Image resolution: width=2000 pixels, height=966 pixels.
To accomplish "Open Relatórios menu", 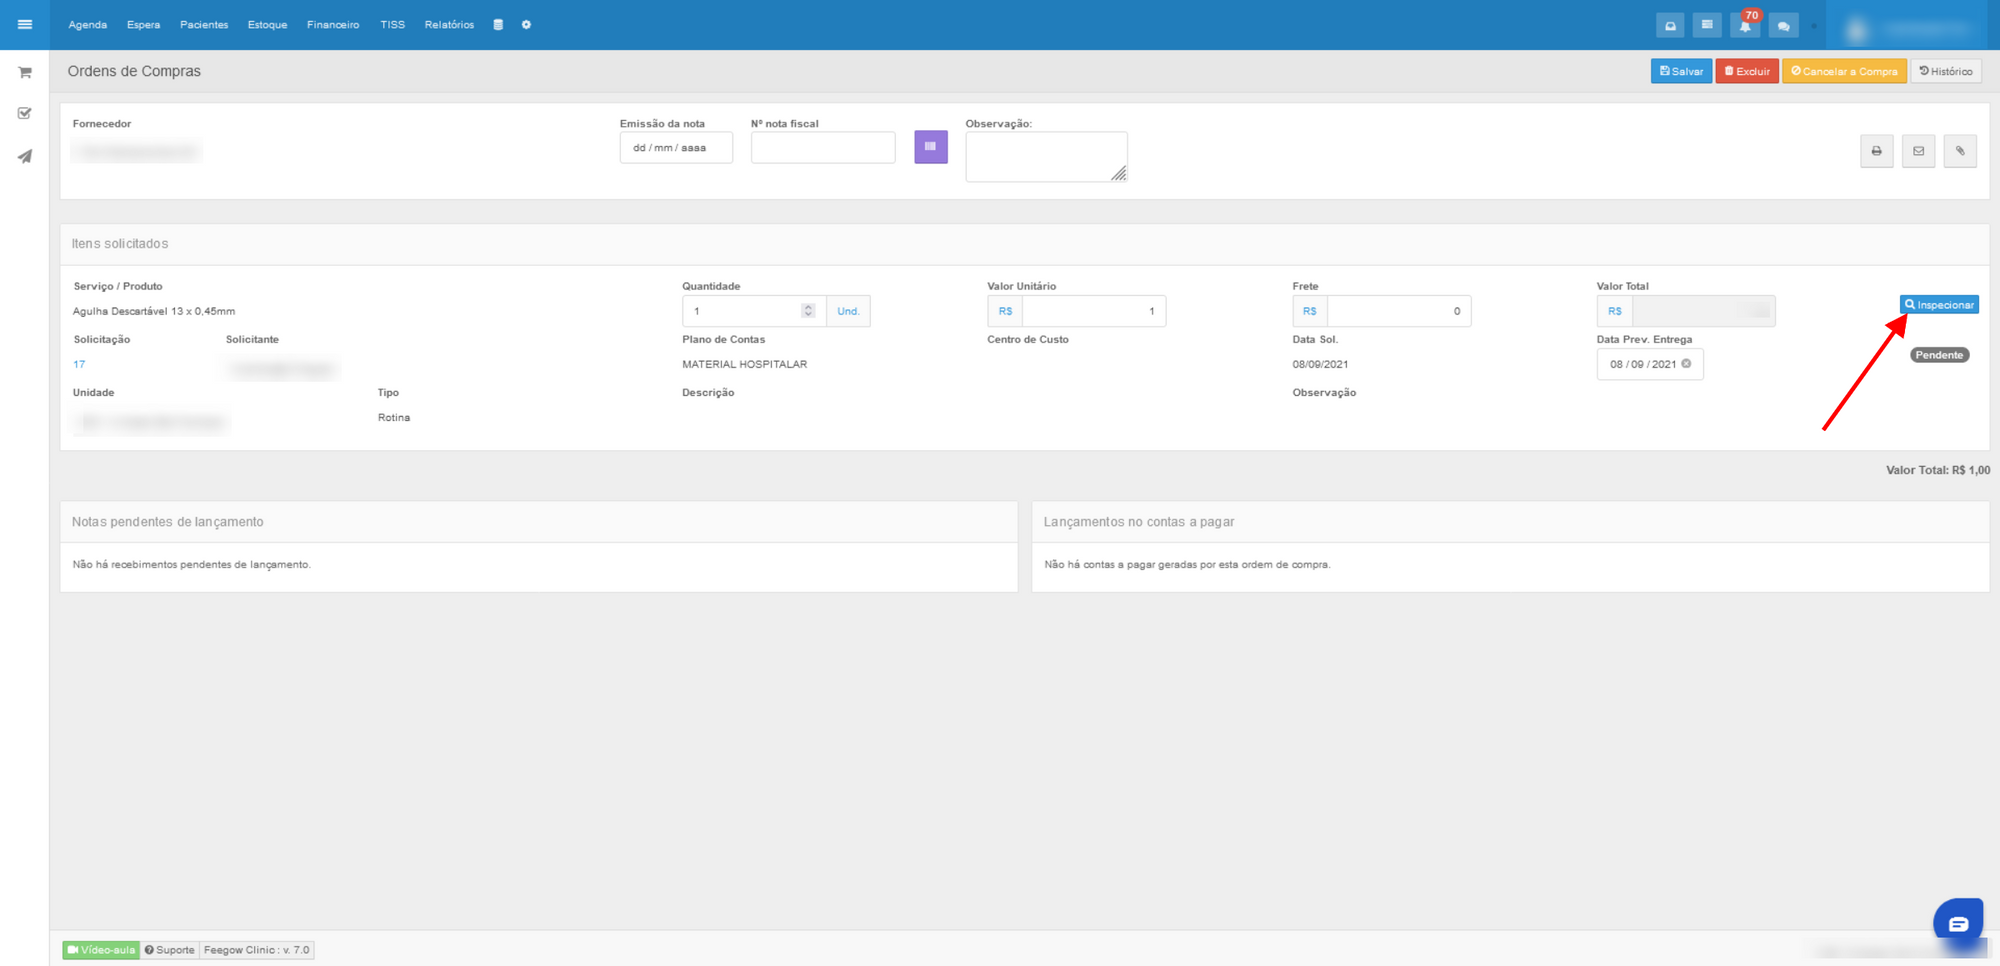I will [x=449, y=25].
